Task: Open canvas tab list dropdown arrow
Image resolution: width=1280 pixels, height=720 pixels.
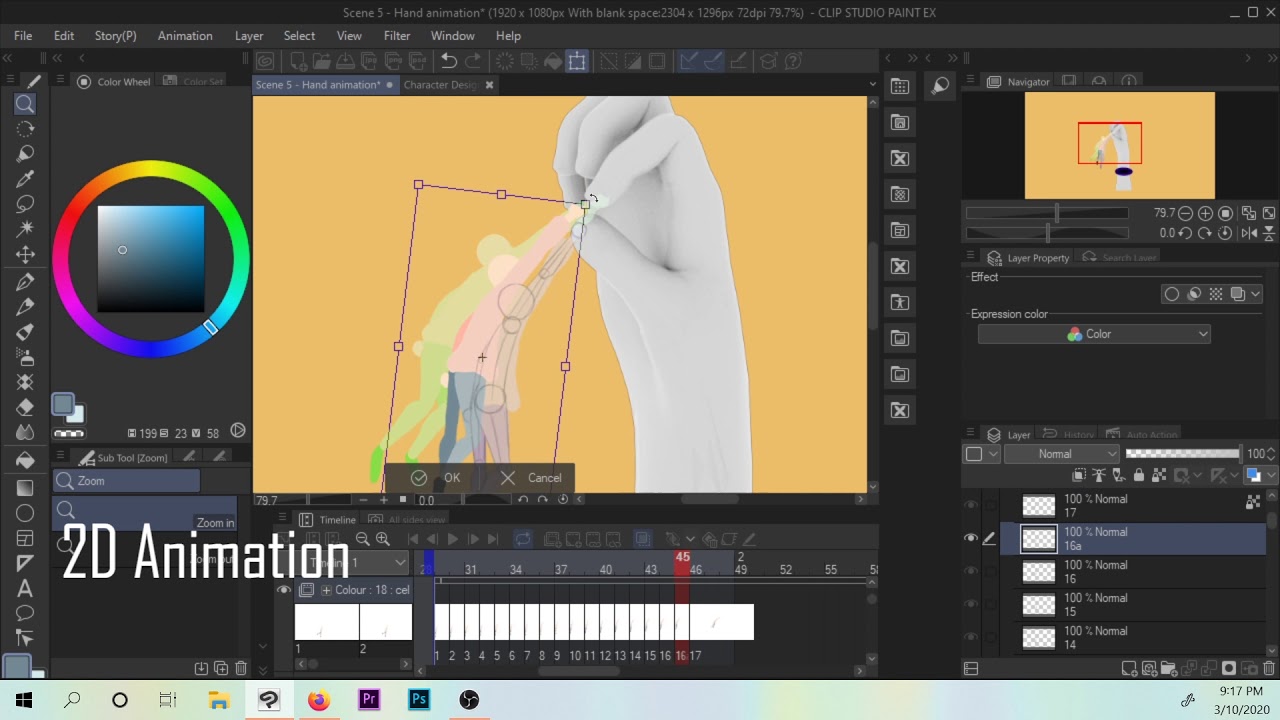Action: pyautogui.click(x=872, y=85)
